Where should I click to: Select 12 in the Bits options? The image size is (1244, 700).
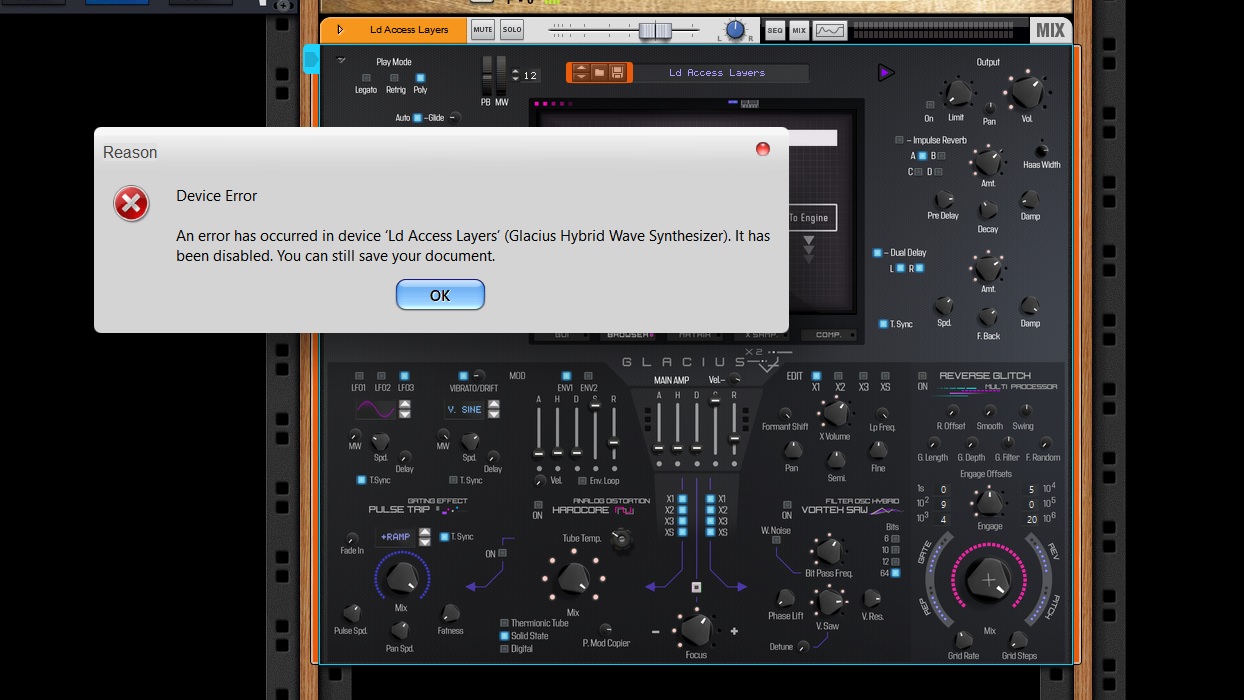[895, 561]
